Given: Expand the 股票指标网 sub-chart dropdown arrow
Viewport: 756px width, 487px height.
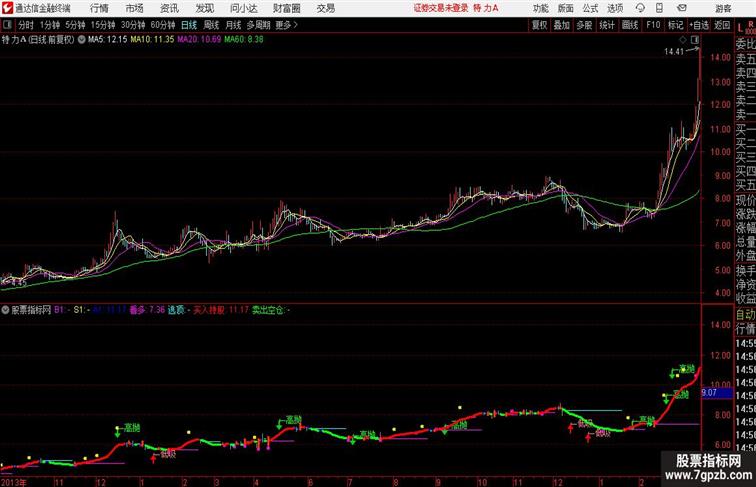Looking at the screenshot, I should (x=5, y=310).
